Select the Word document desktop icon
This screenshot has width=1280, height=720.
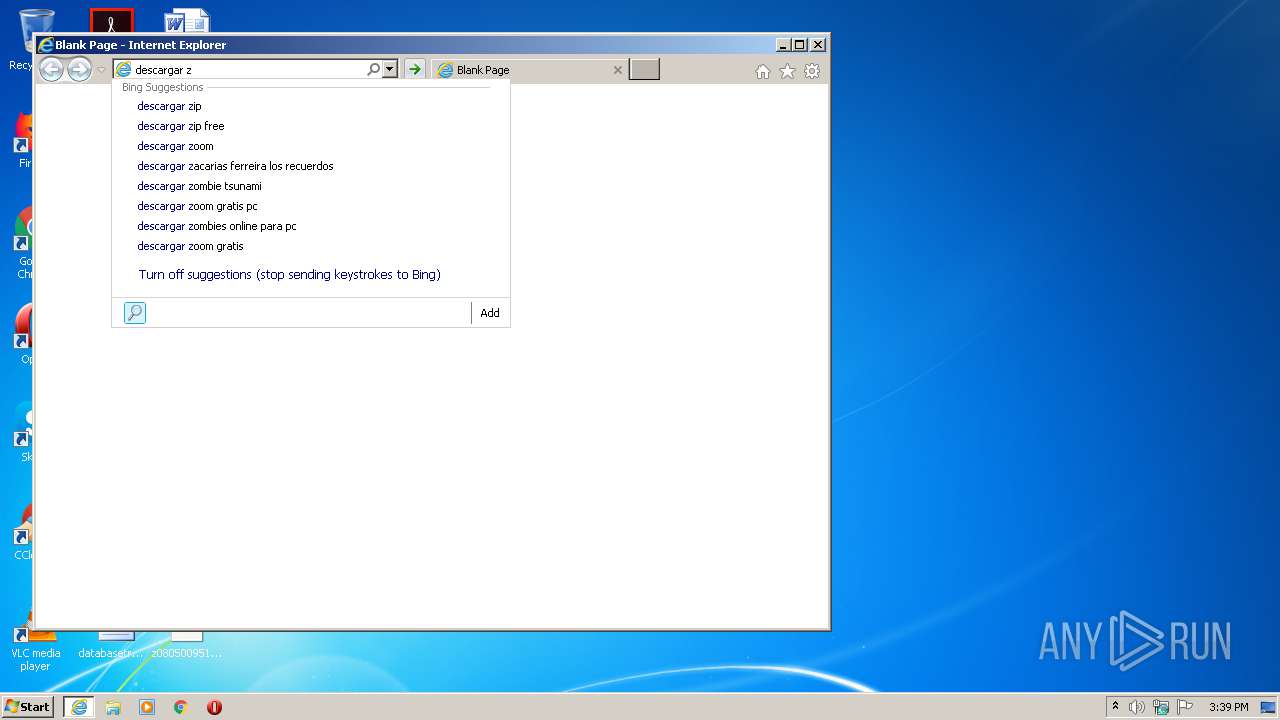(x=187, y=20)
